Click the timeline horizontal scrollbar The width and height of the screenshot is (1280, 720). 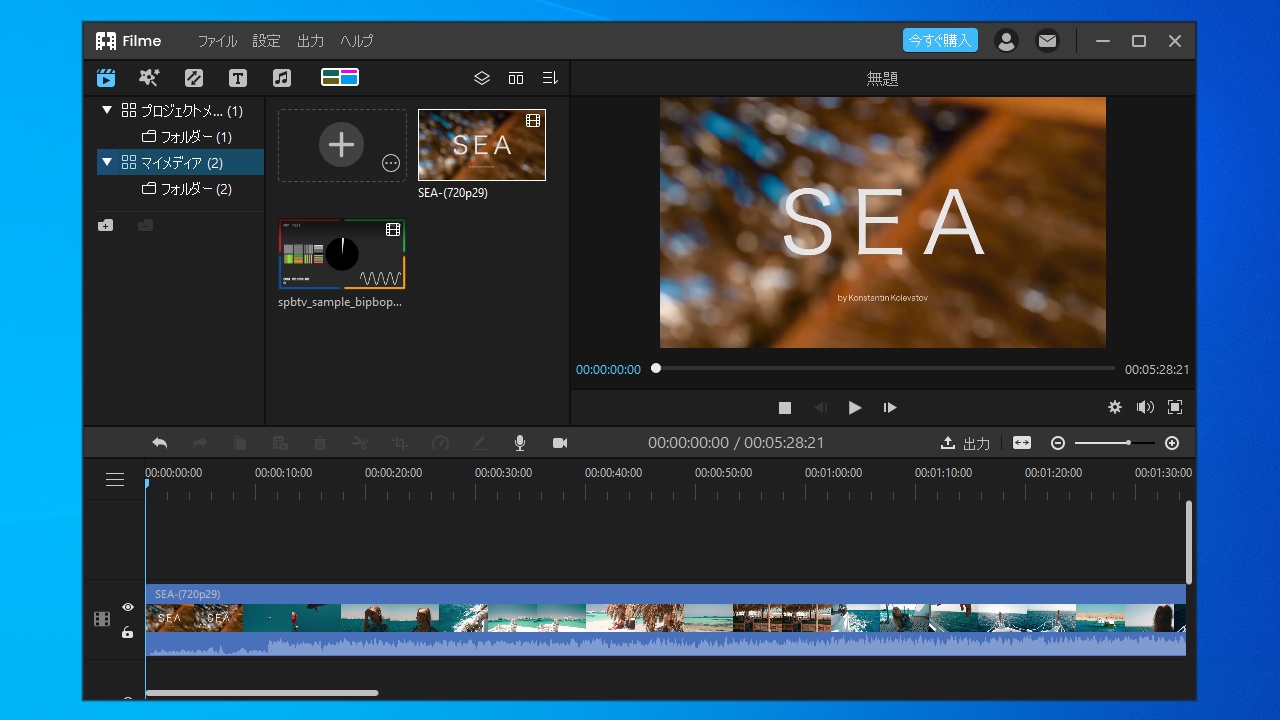(262, 693)
